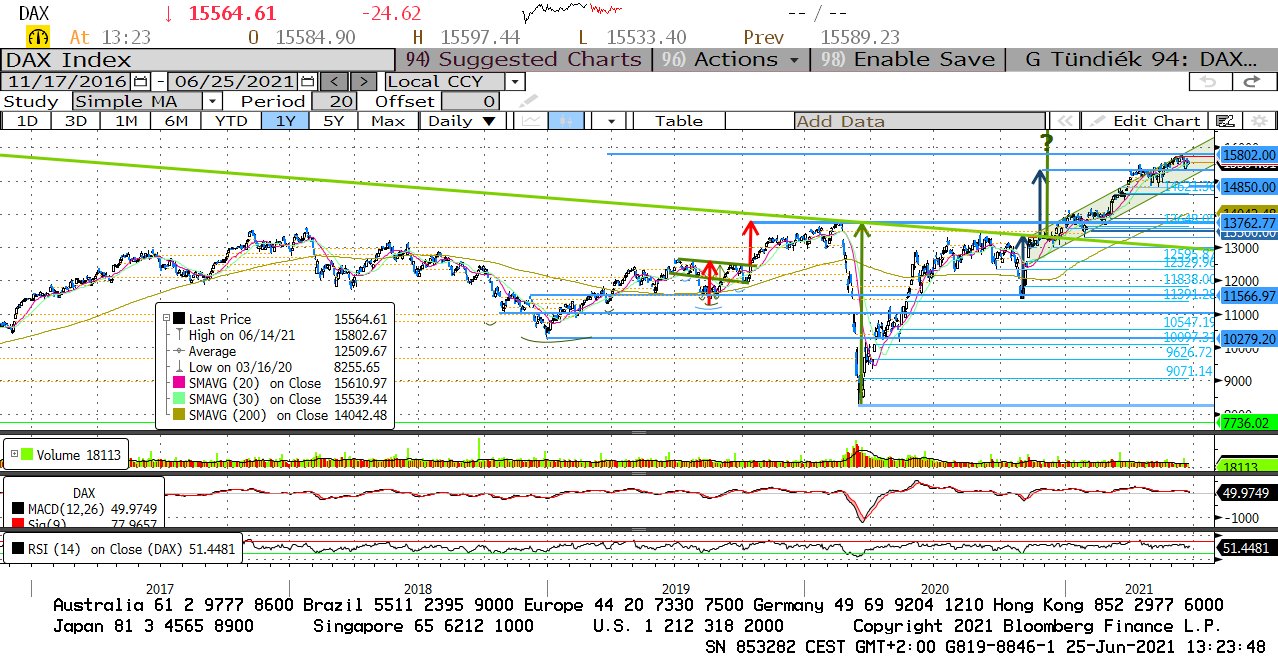The width and height of the screenshot is (1278, 670).
Task: Open the start date calendar picker
Action: [140, 82]
